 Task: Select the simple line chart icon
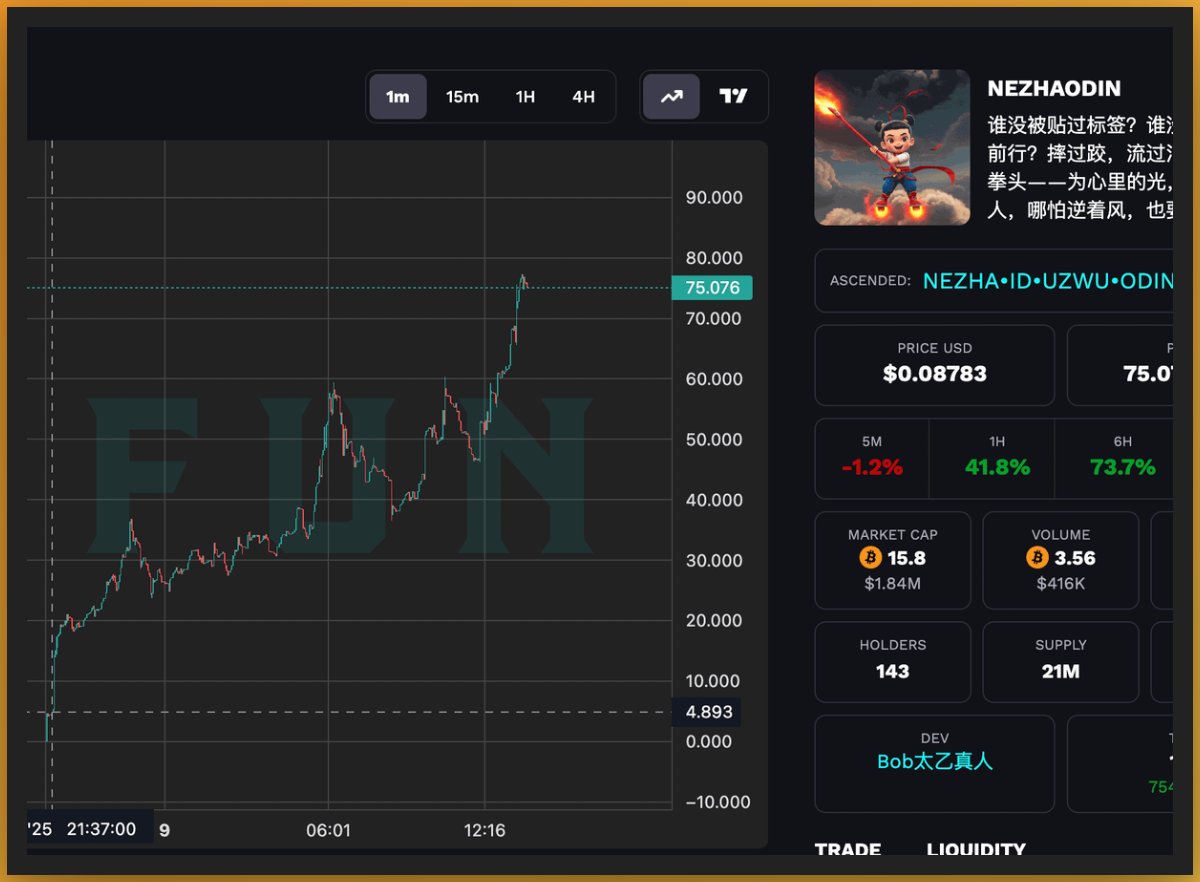pyautogui.click(x=671, y=97)
